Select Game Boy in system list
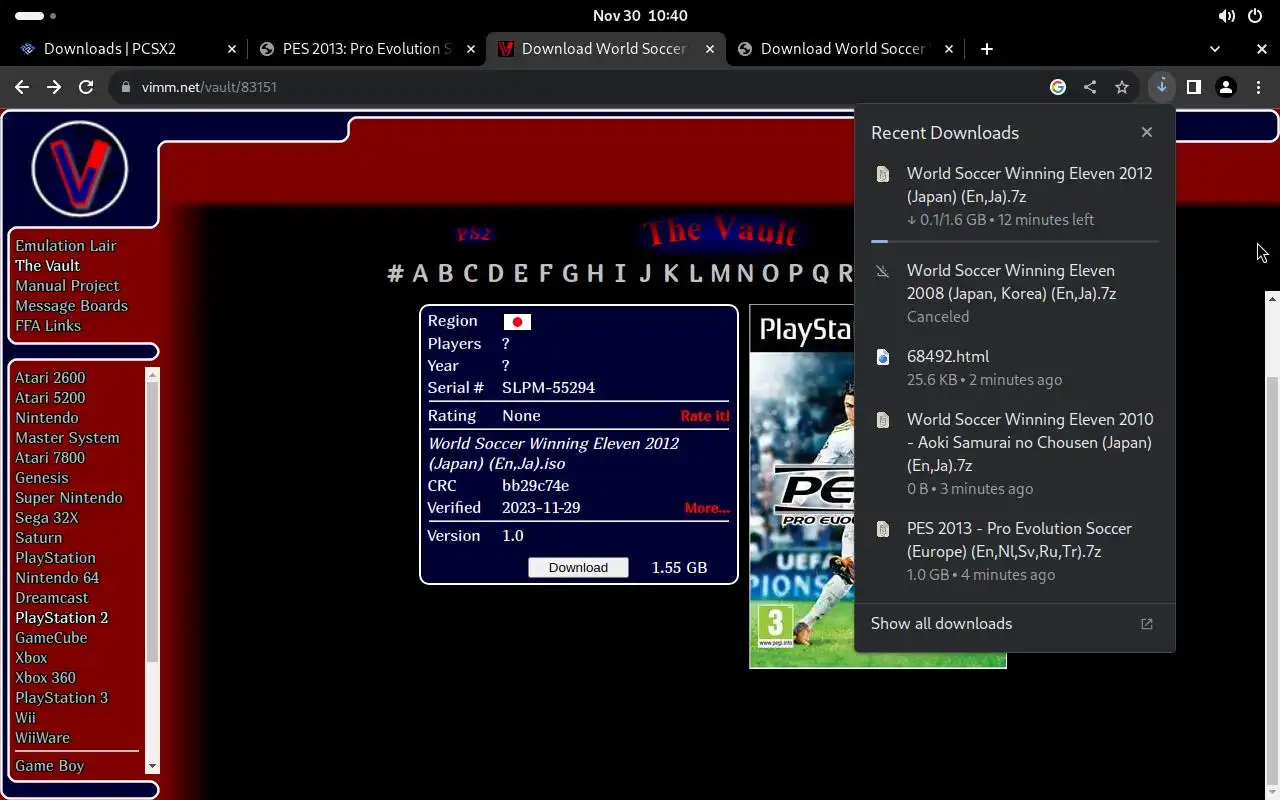 point(49,766)
